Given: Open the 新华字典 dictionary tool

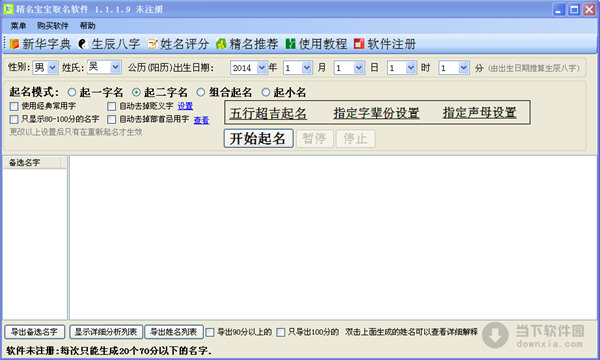Looking at the screenshot, I should tap(40, 44).
